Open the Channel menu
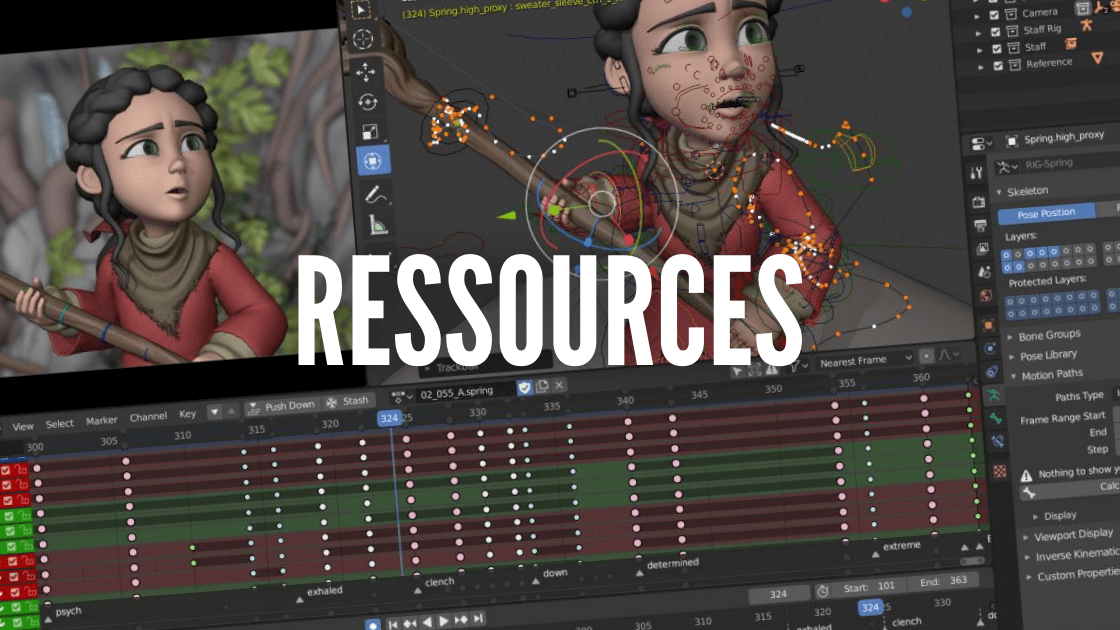1120x630 pixels. pos(148,417)
